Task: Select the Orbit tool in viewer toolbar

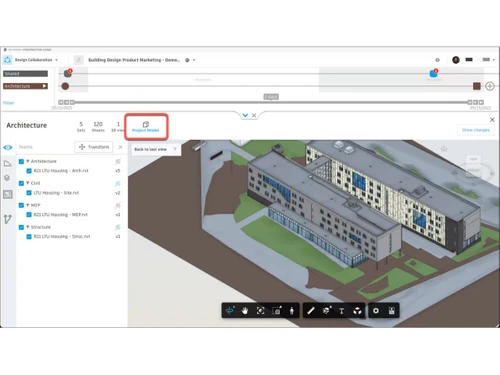Action: click(230, 311)
